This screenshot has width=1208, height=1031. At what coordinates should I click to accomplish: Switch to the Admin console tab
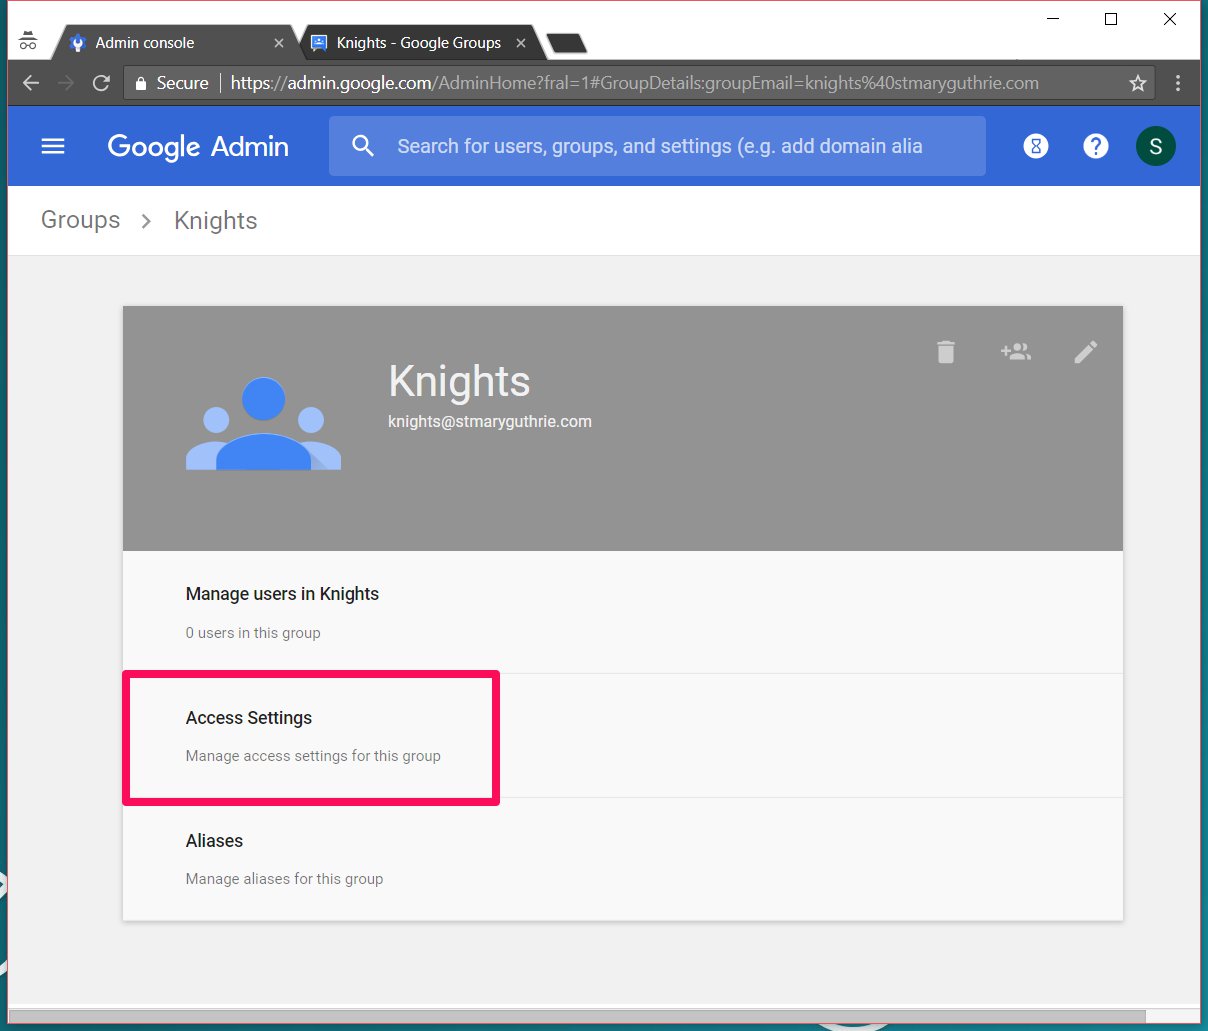pos(175,43)
